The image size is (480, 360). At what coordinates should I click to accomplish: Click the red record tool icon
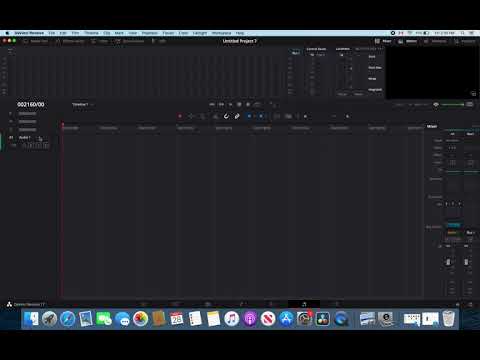180,116
